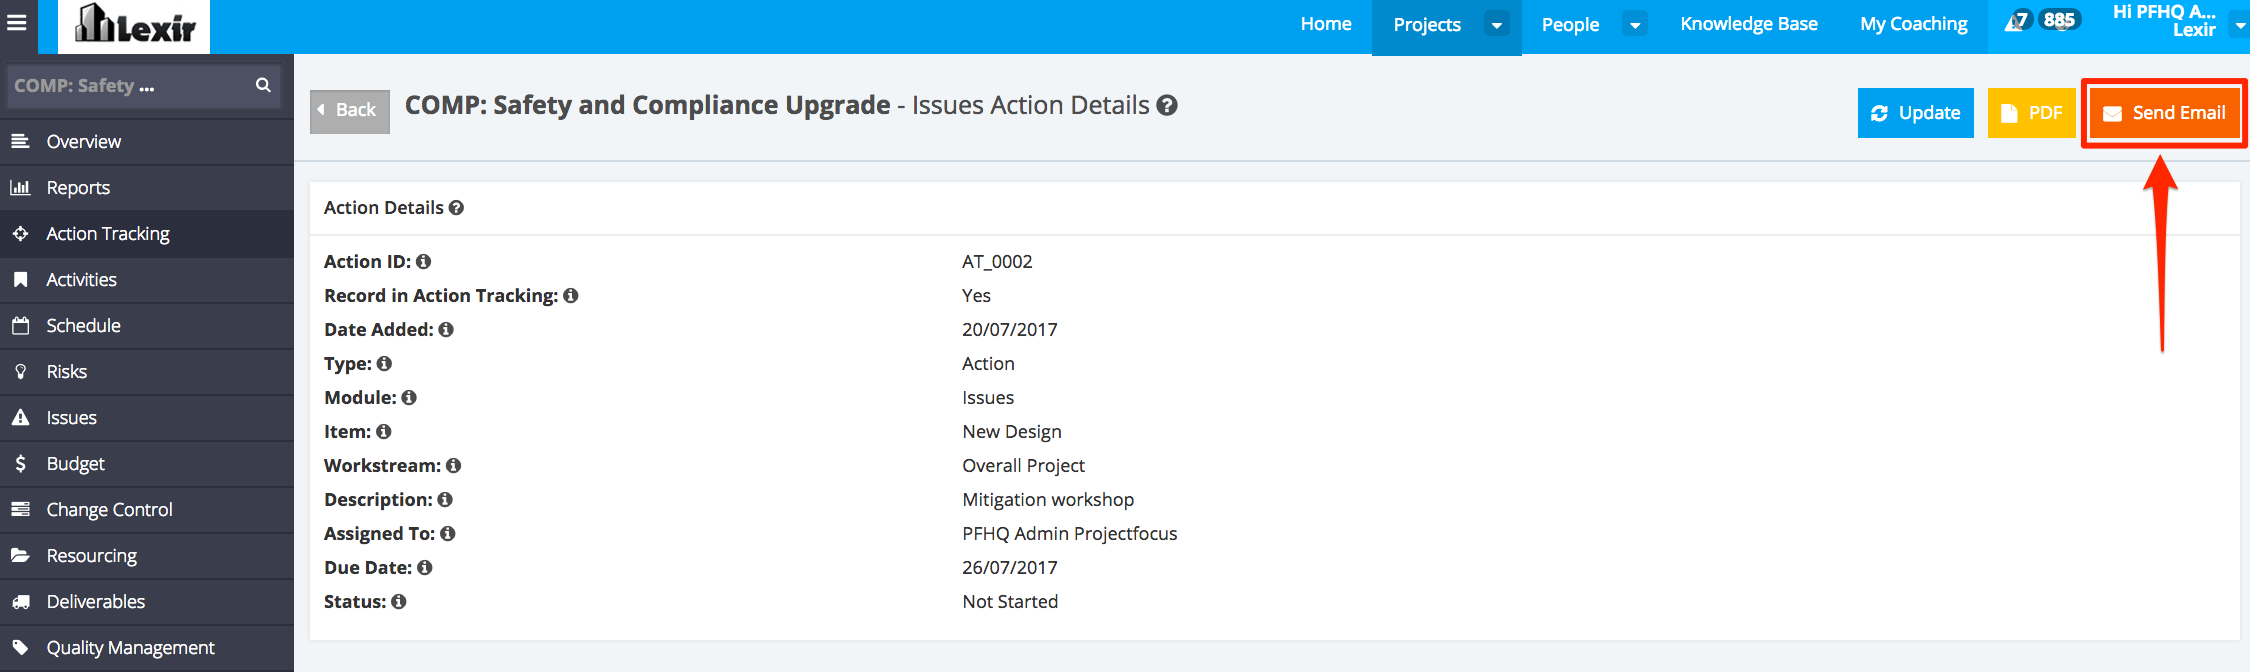Open Overview in the sidebar
2250x672 pixels.
pos(147,142)
